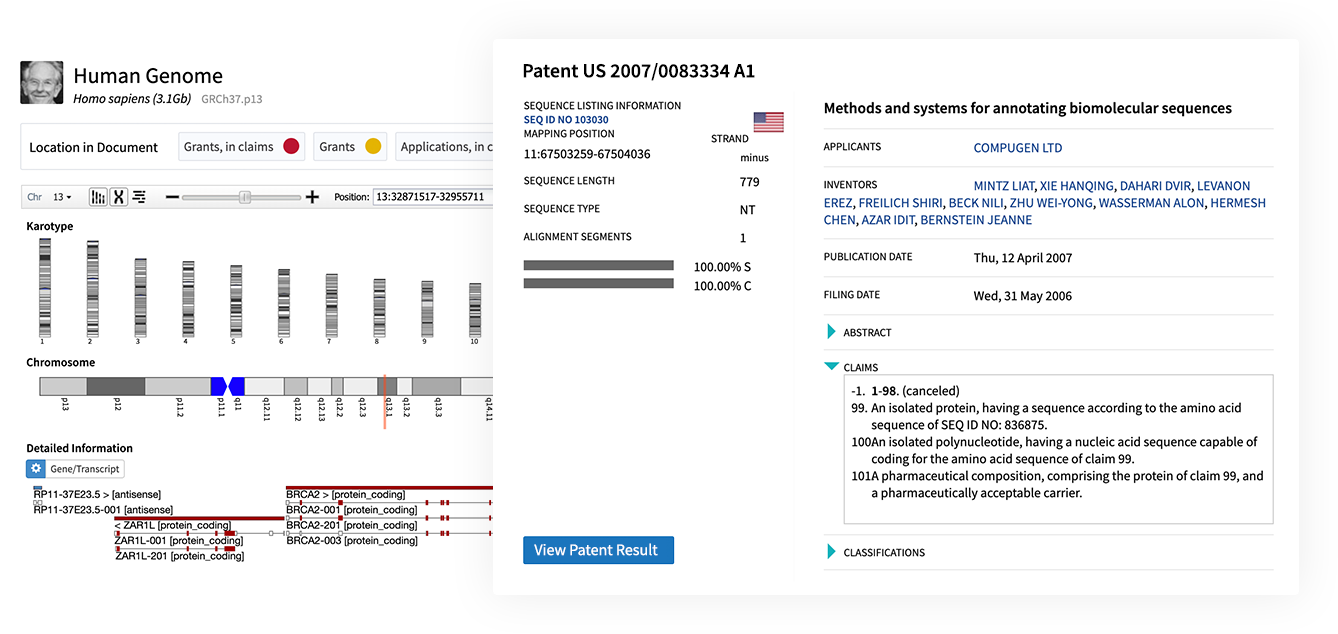Toggle the 'Applications, in claims' filter
1338x634 pixels.
click(445, 147)
